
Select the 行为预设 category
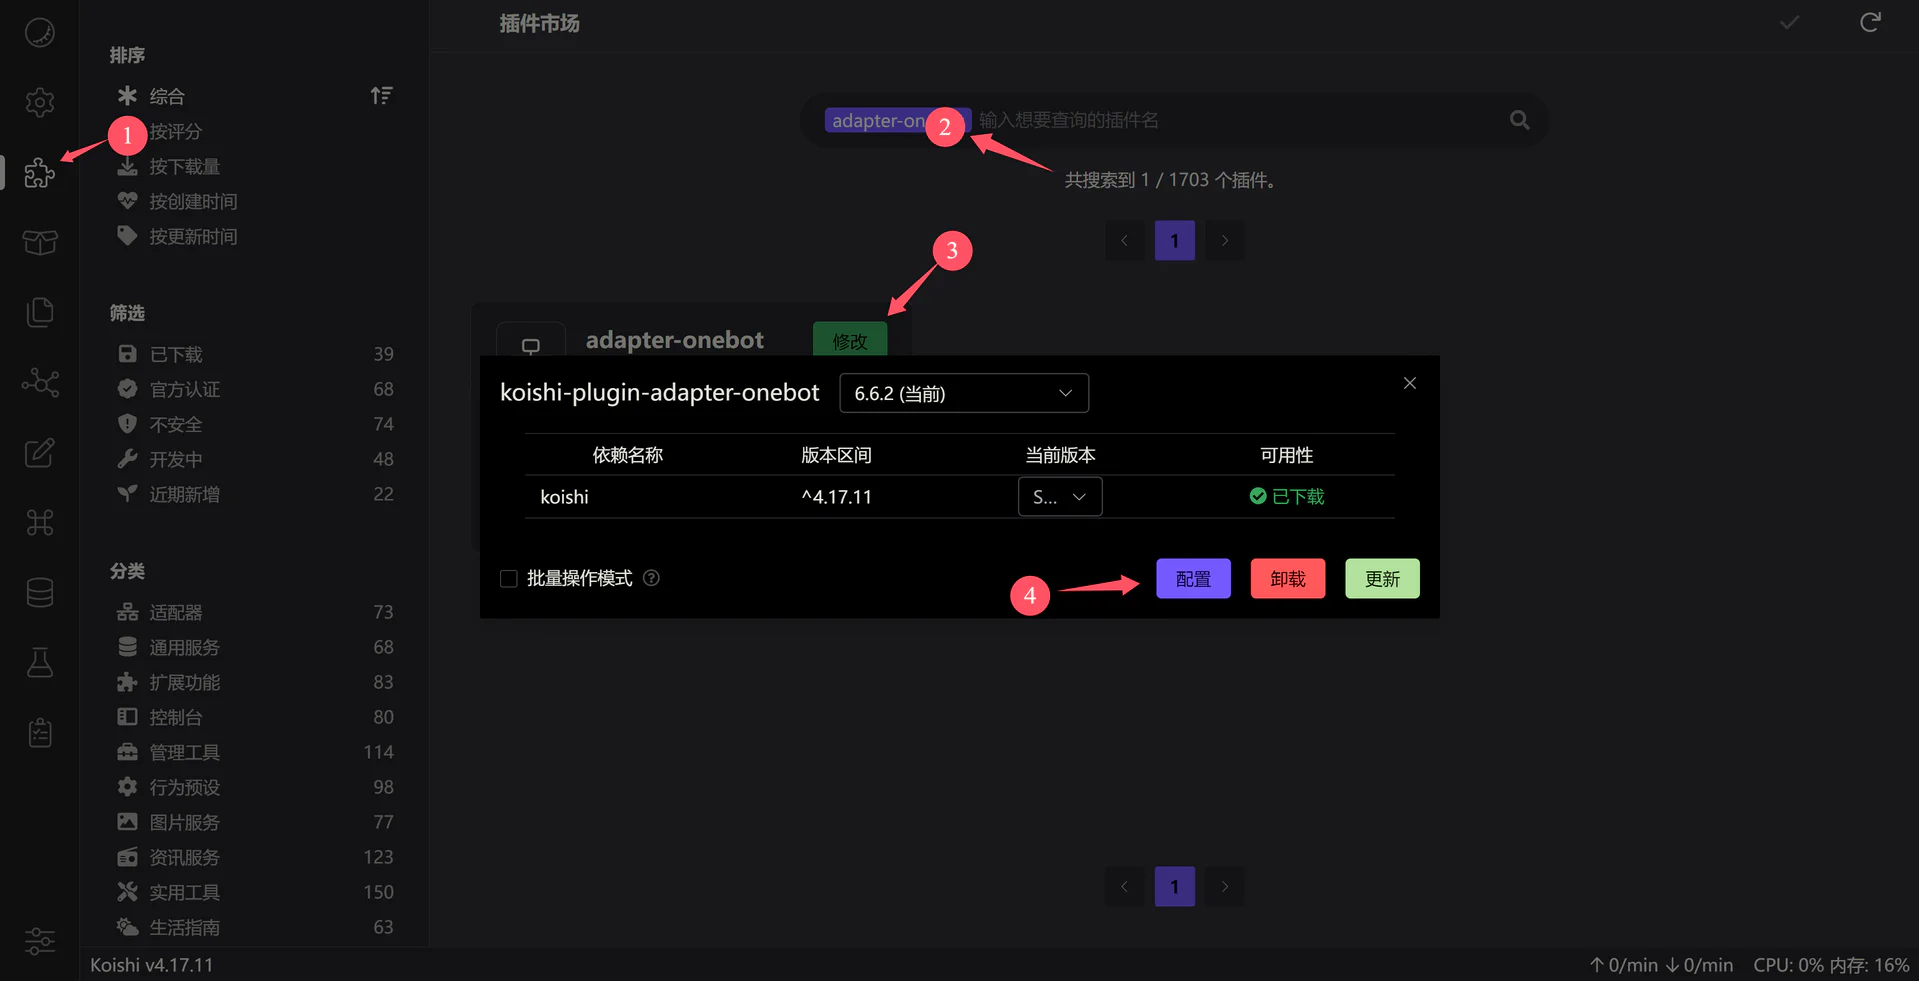pos(255,787)
